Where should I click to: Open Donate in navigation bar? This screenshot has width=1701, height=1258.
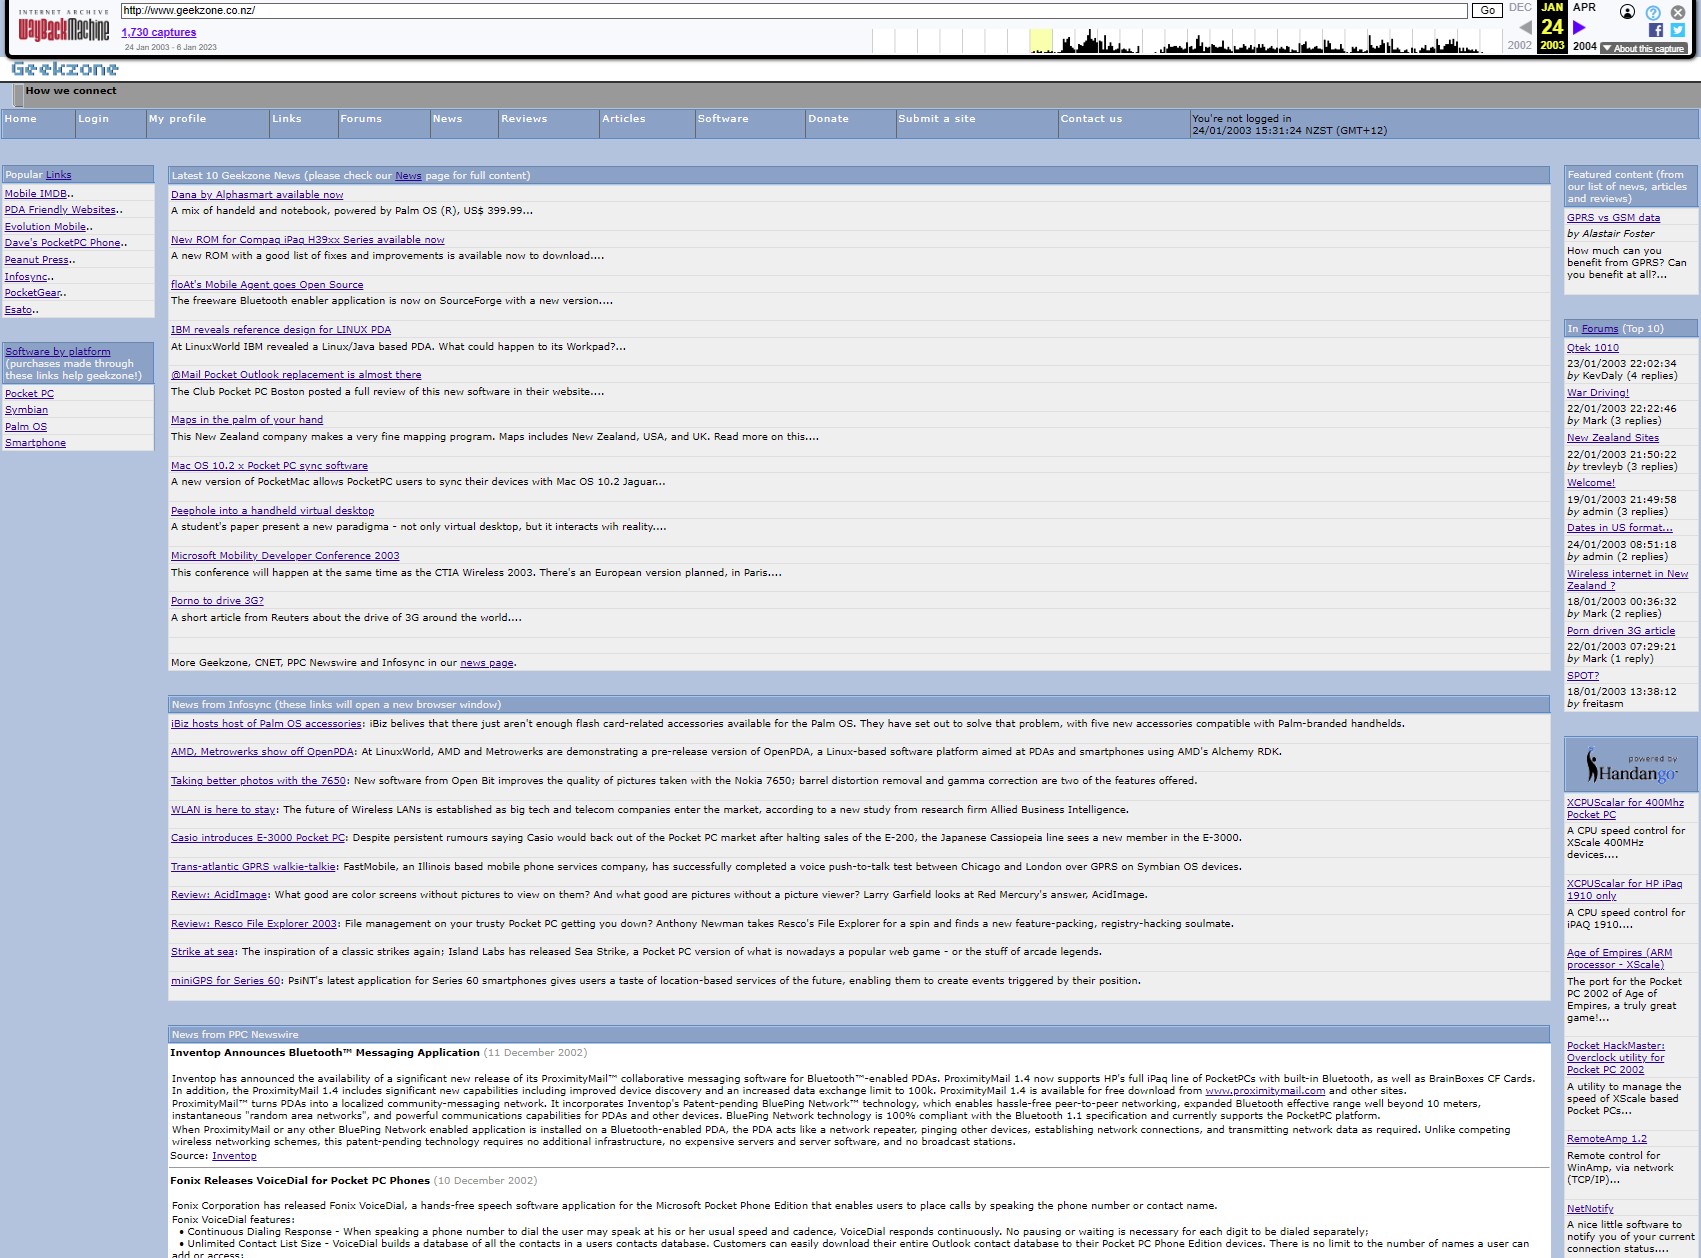click(x=828, y=118)
